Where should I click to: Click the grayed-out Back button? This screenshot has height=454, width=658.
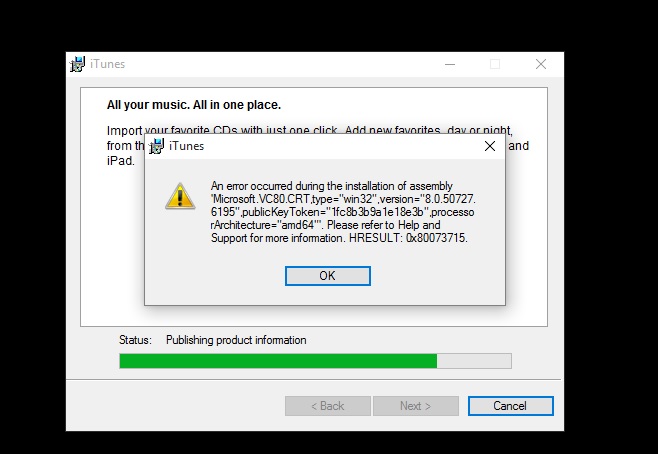point(328,406)
